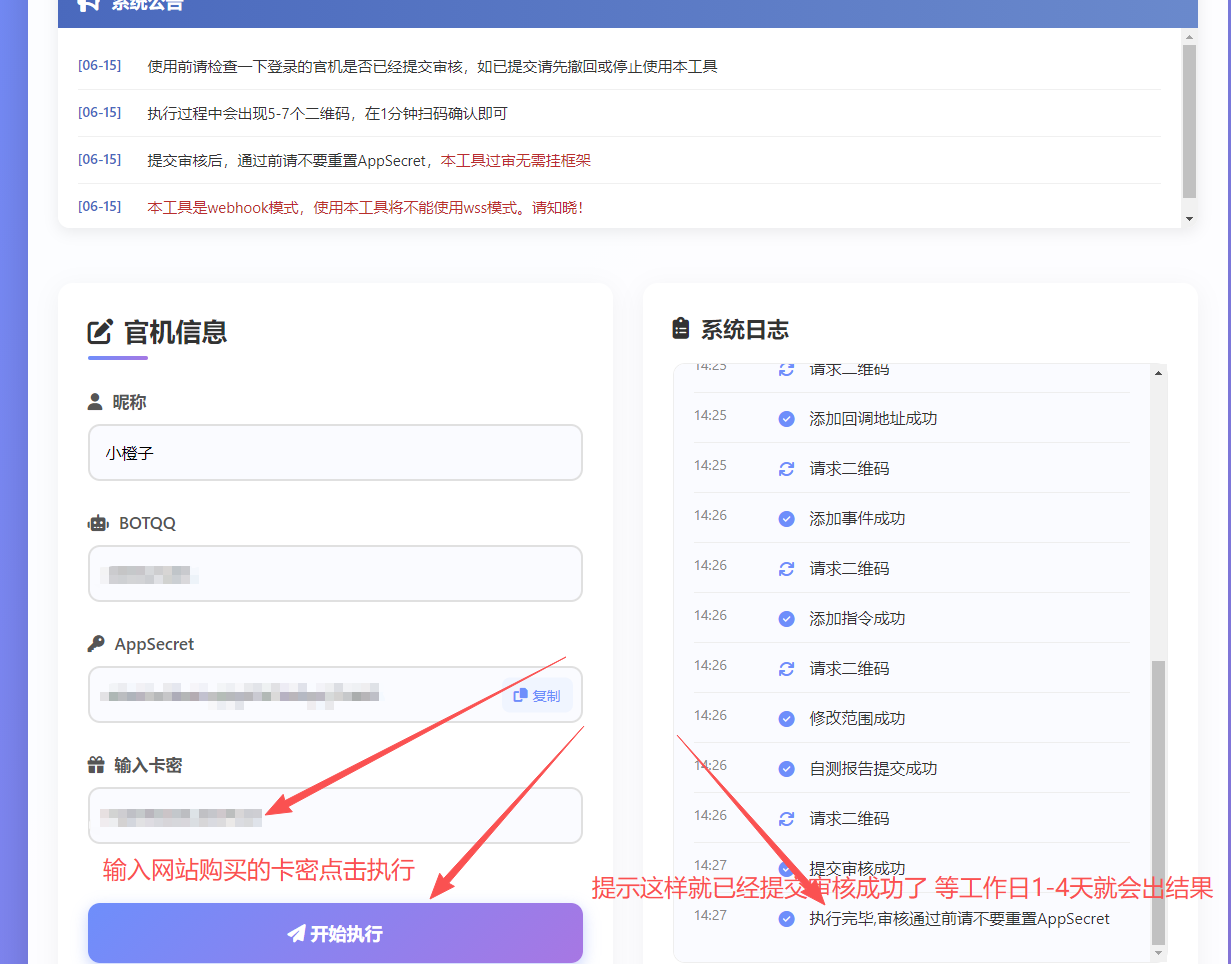The height and width of the screenshot is (964, 1231).
Task: Click checkmark icon next to 添加回调地址成功
Action: coord(786,419)
